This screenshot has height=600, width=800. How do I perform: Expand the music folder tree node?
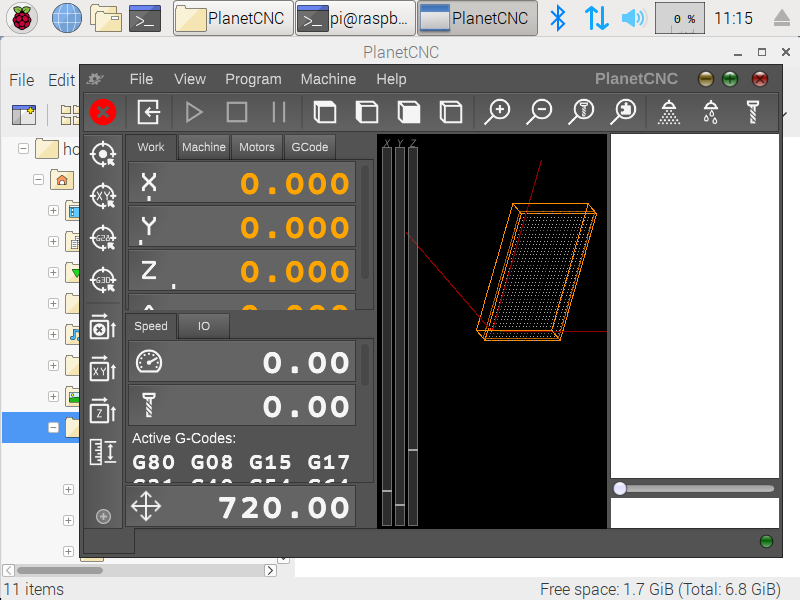click(x=53, y=334)
